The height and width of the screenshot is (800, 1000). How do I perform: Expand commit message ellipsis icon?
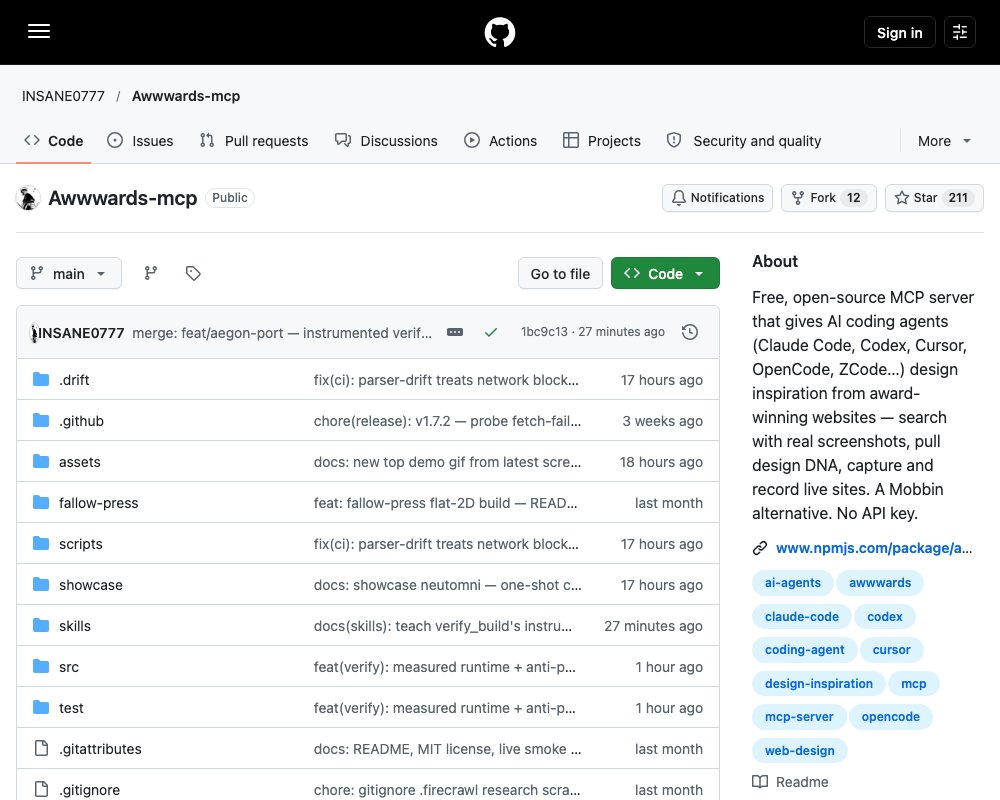[455, 332]
